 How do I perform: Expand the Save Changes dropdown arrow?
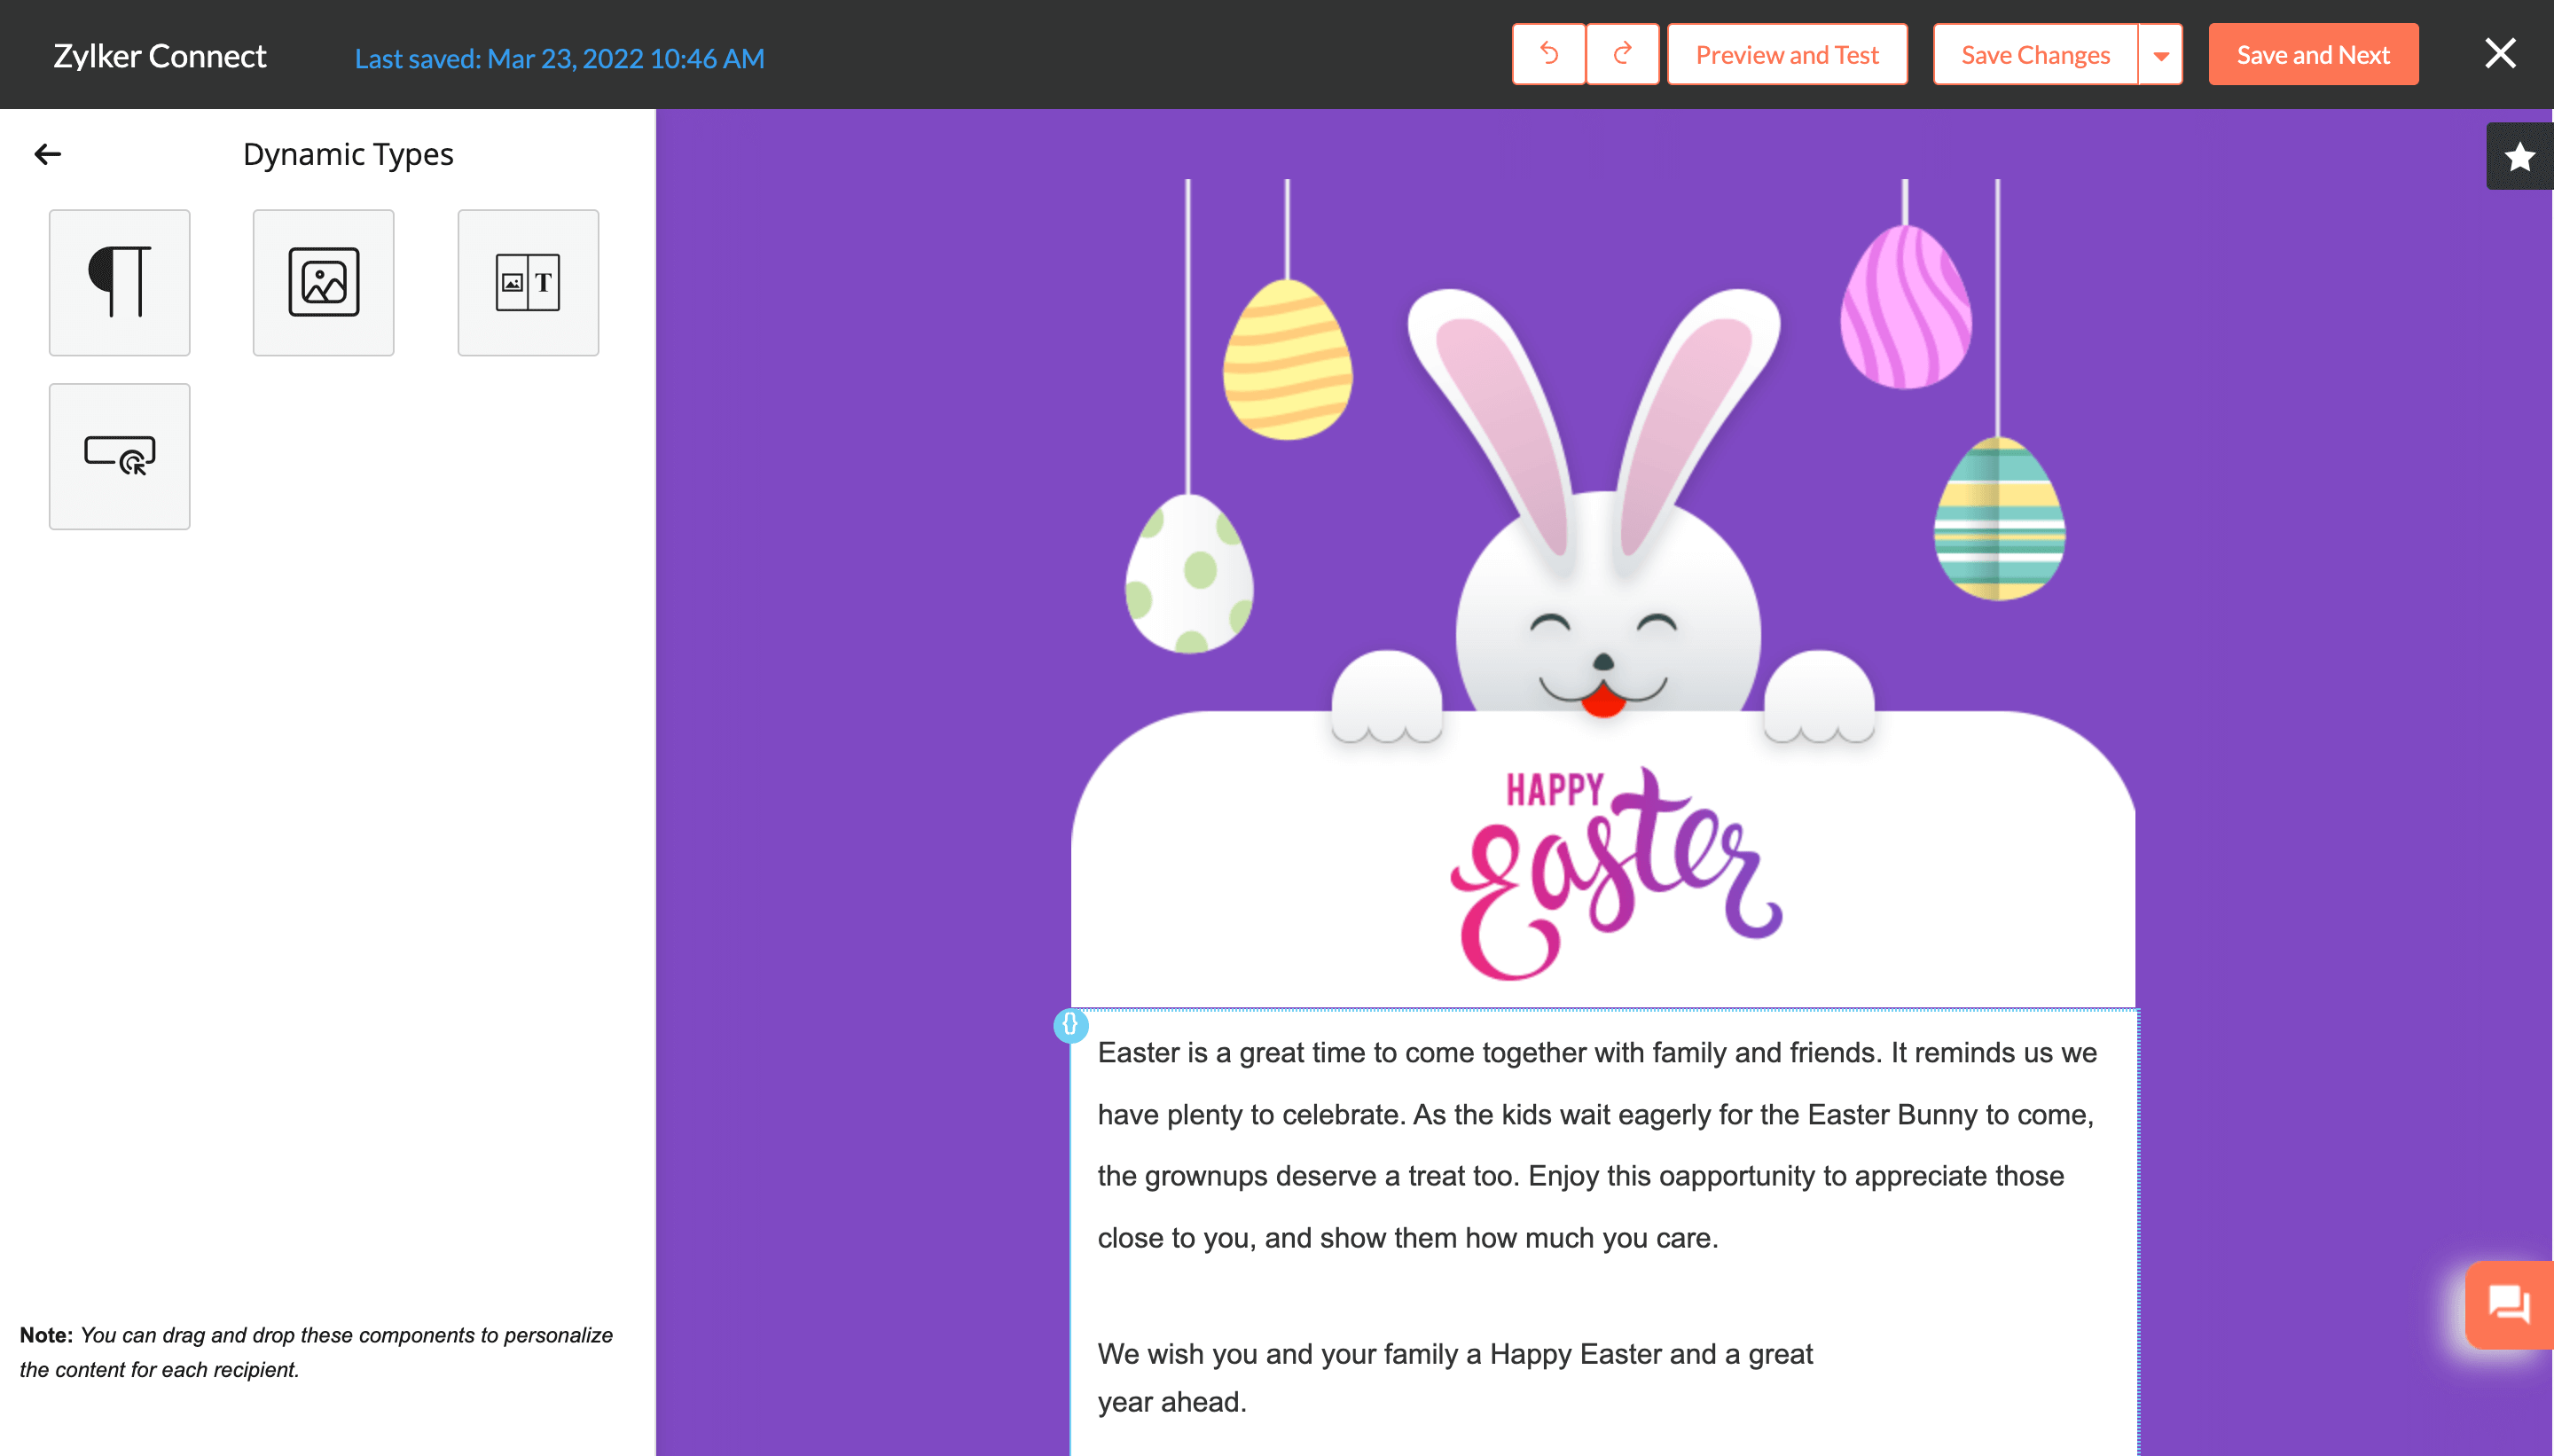click(x=2160, y=55)
